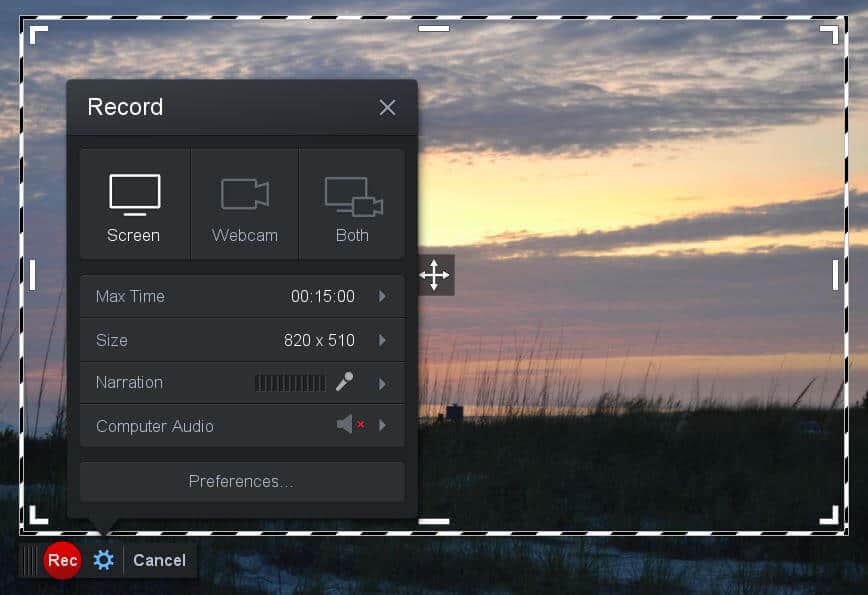Click the move crosshair handle icon
This screenshot has height=595, width=868.
(x=435, y=275)
